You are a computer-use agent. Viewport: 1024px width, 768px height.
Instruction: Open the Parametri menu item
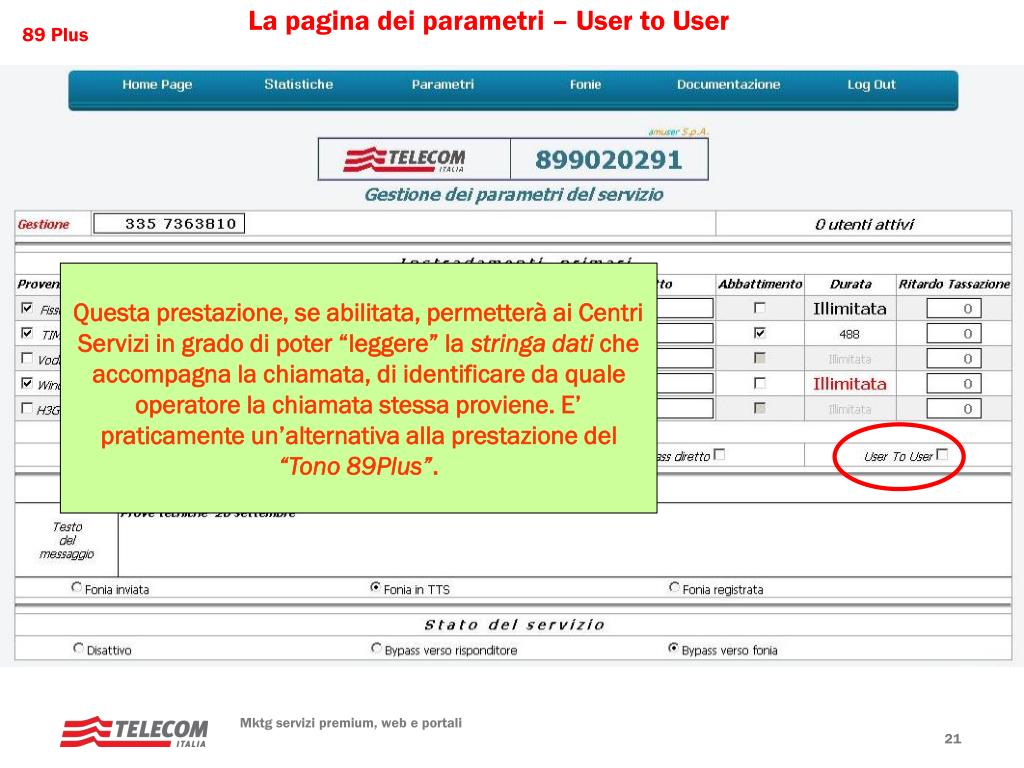tap(442, 84)
